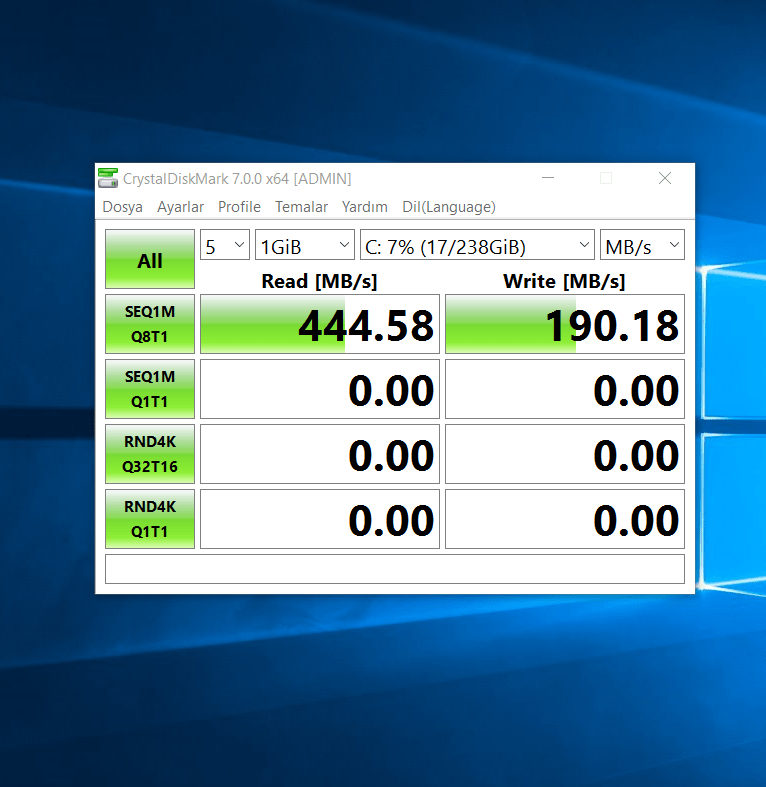Expand the MB/s unit dropdown
The height and width of the screenshot is (787, 766).
tap(643, 245)
